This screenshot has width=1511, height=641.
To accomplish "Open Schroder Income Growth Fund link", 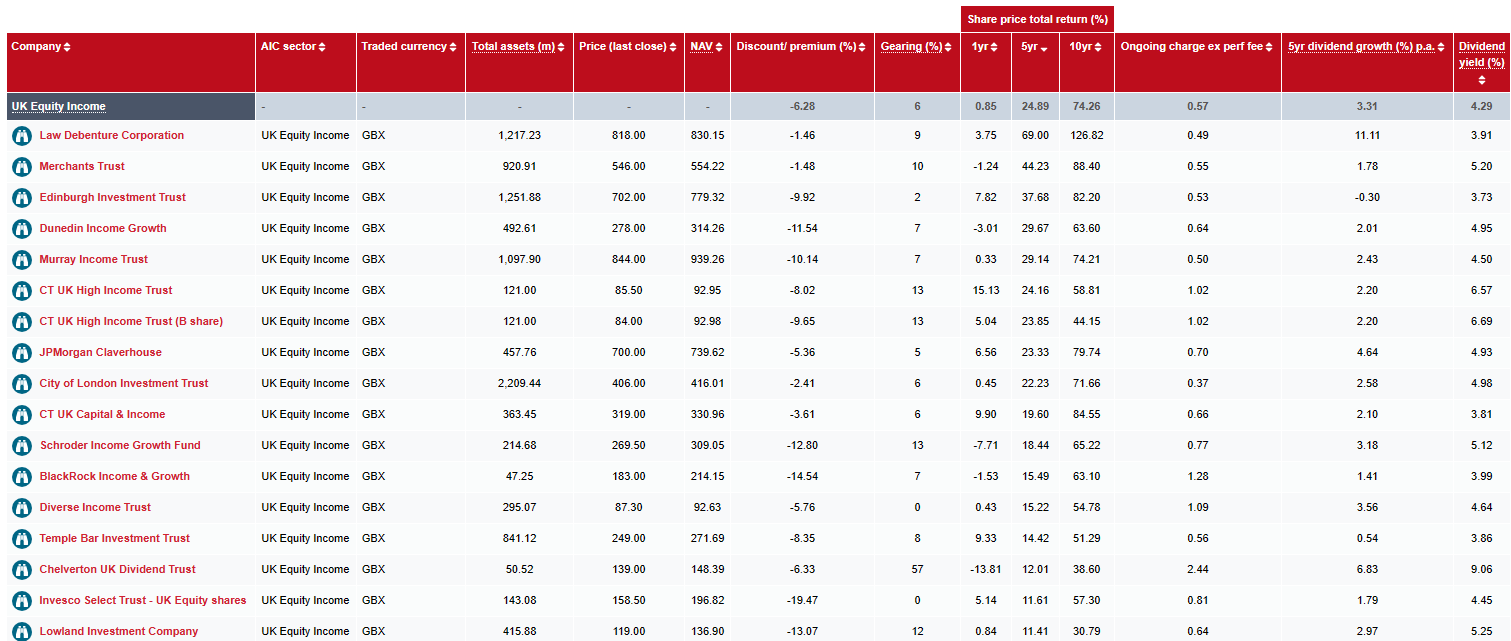I will tap(120, 446).
